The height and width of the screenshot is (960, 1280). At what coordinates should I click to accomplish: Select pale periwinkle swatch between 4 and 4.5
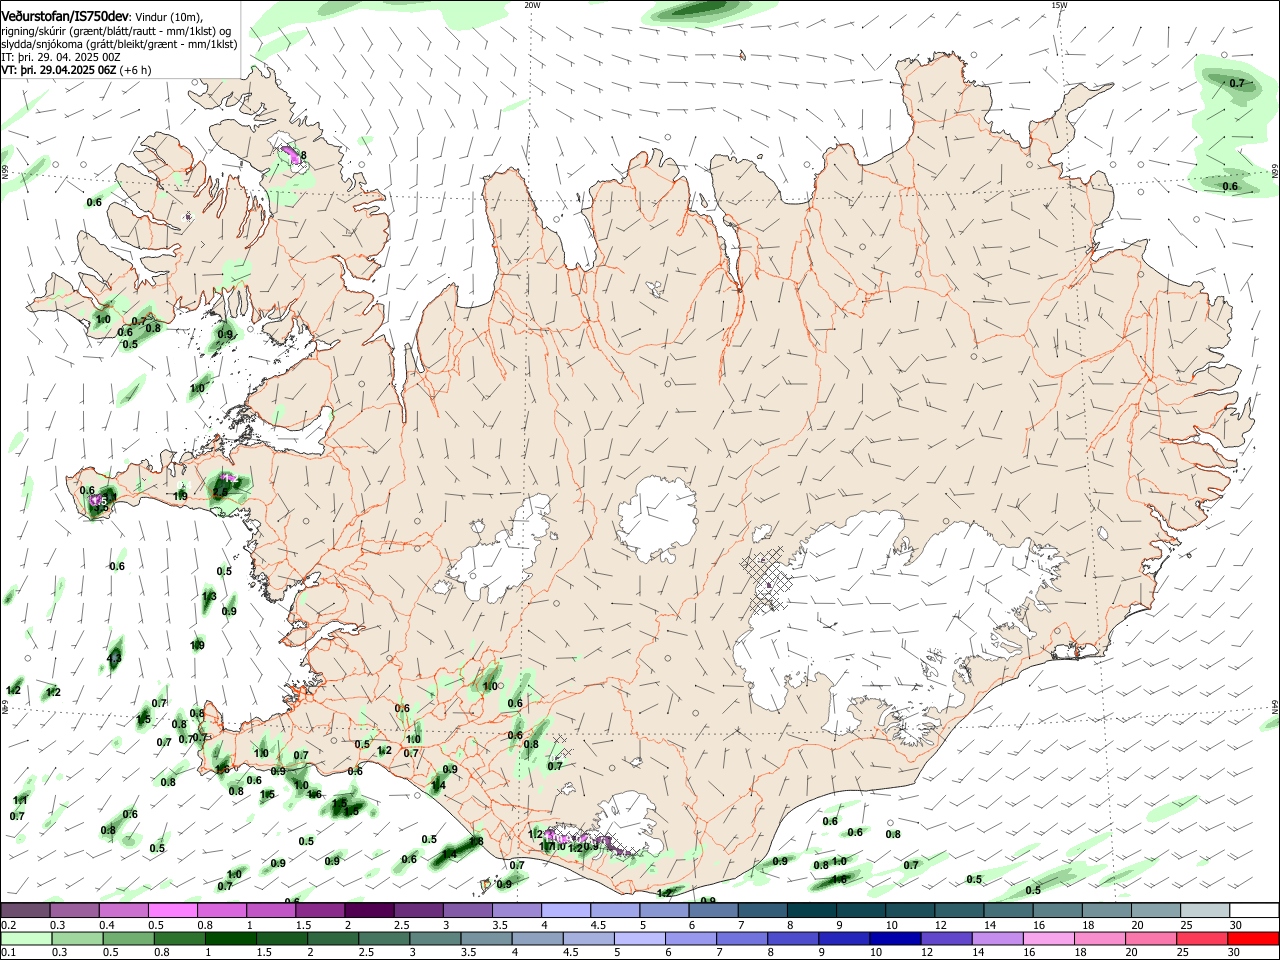[564, 911]
